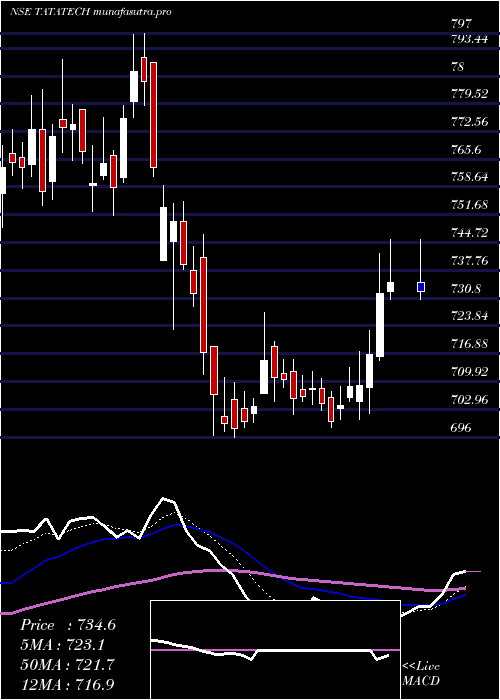Click the 793.44 price axis label

point(469,39)
